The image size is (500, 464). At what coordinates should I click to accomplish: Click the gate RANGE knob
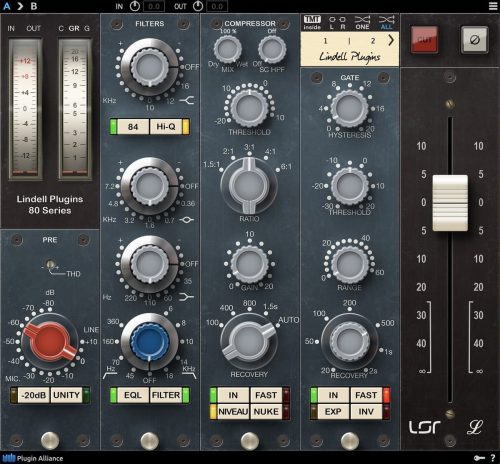tap(349, 264)
